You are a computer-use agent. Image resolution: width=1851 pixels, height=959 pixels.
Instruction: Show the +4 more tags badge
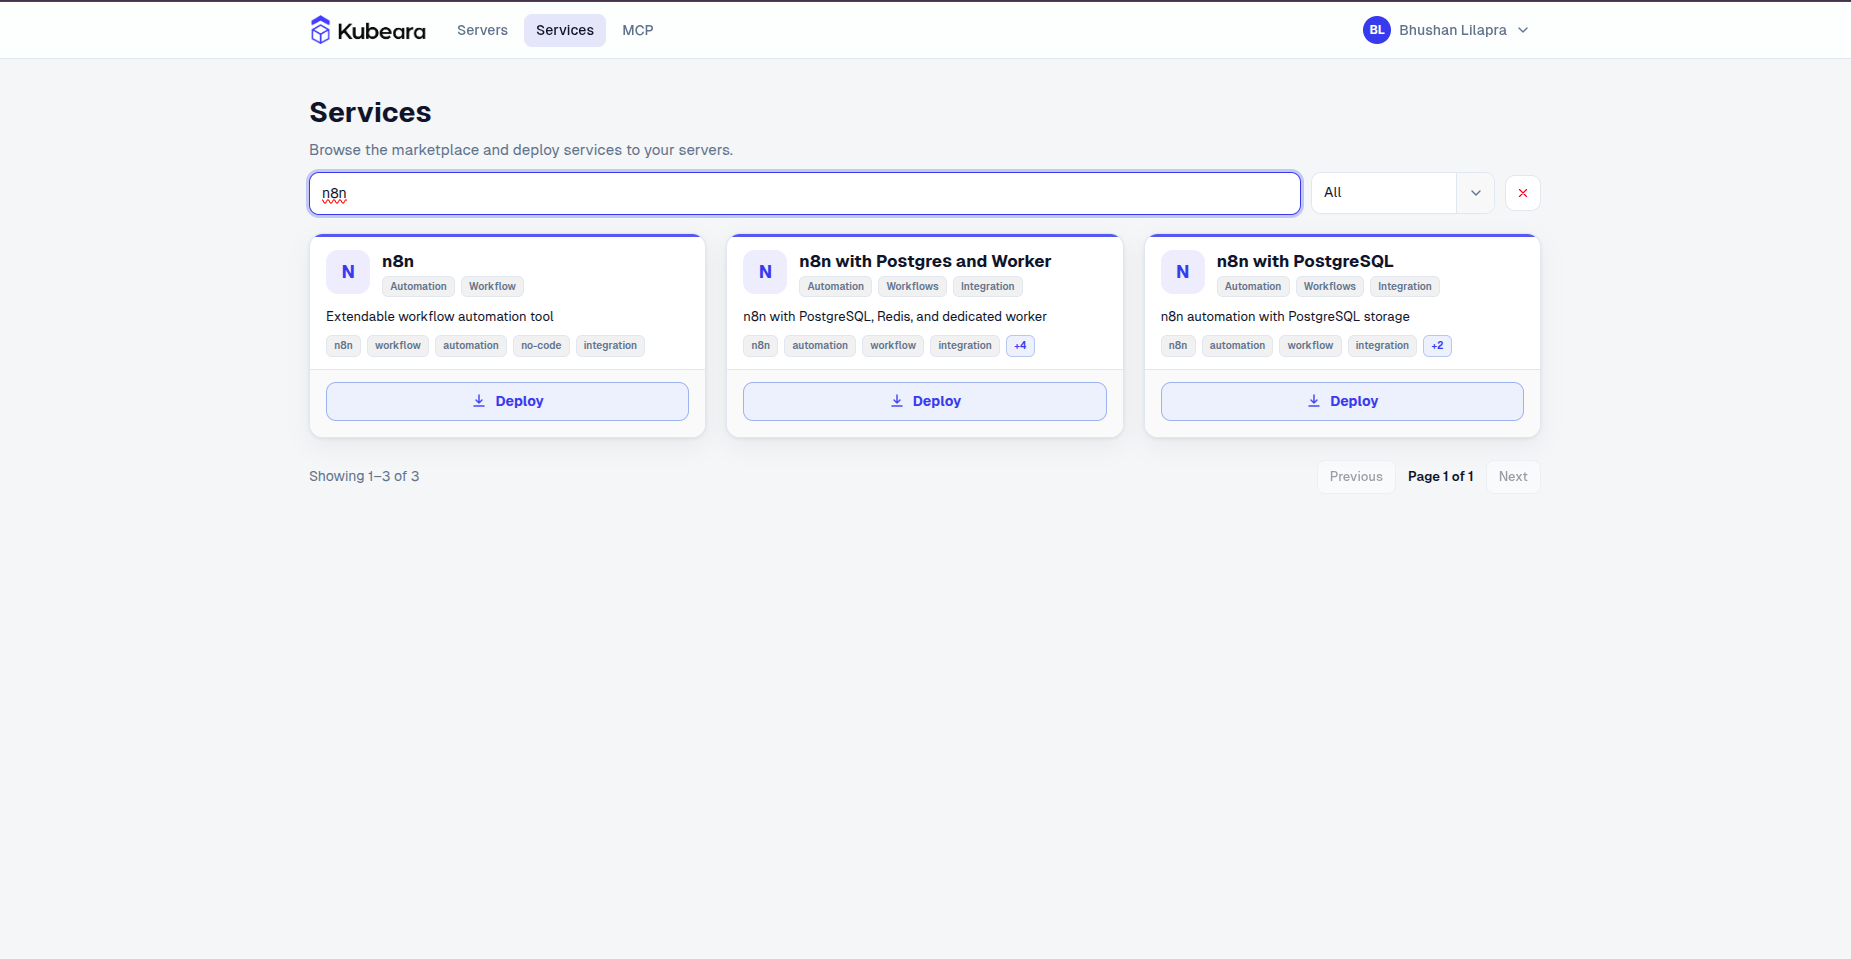coord(1020,346)
